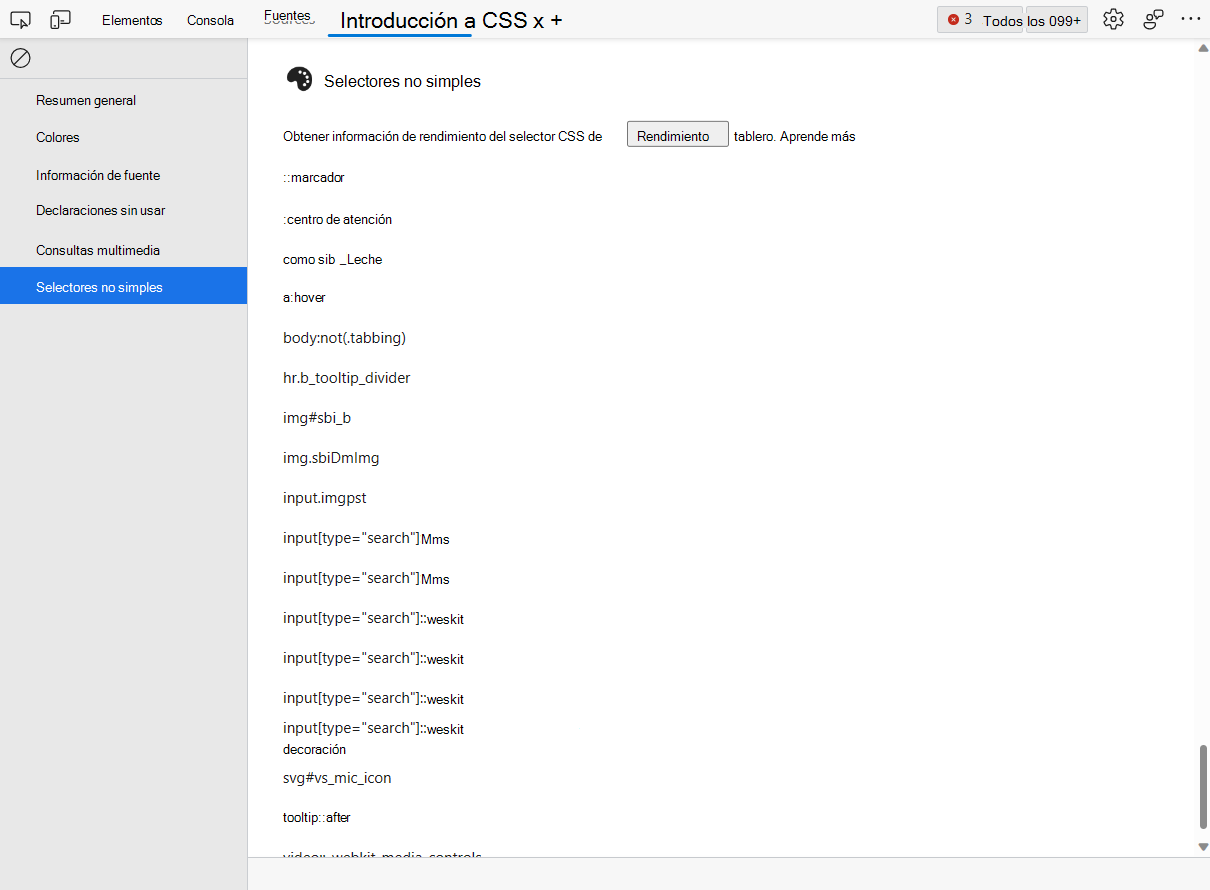Select the inspect element tool

click(x=21, y=19)
